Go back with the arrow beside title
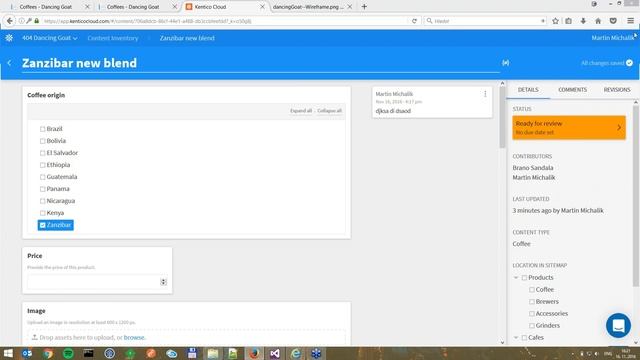 tap(9, 63)
